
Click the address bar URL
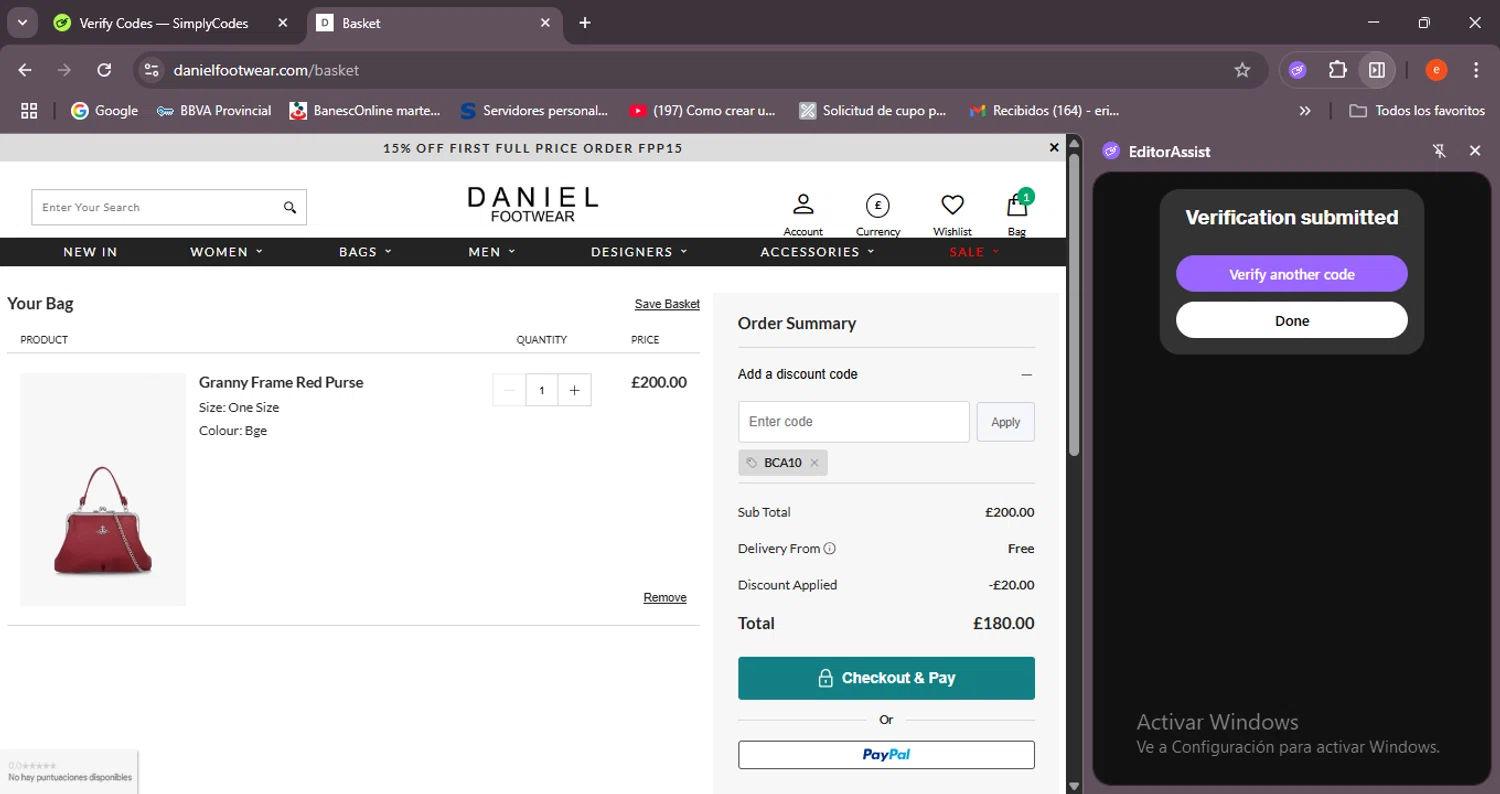tap(266, 70)
